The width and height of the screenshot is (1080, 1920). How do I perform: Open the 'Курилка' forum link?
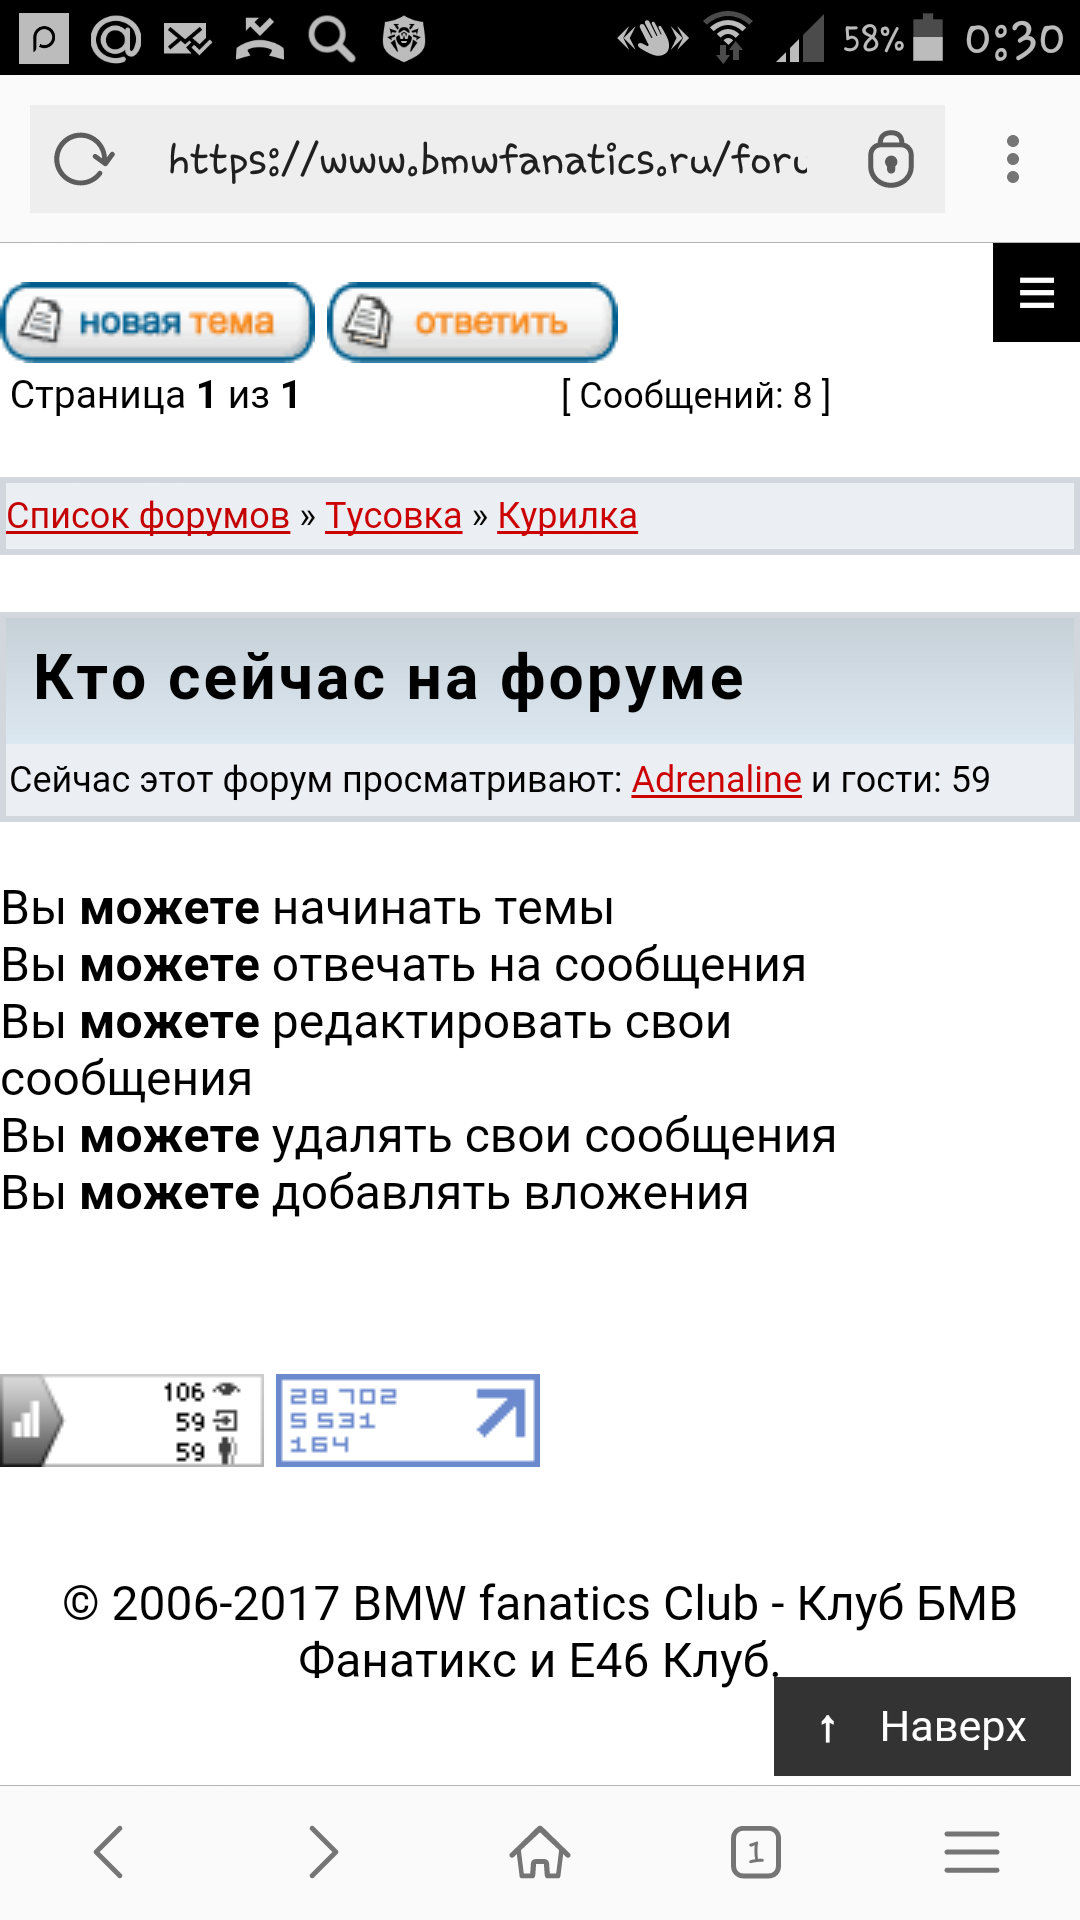point(567,516)
